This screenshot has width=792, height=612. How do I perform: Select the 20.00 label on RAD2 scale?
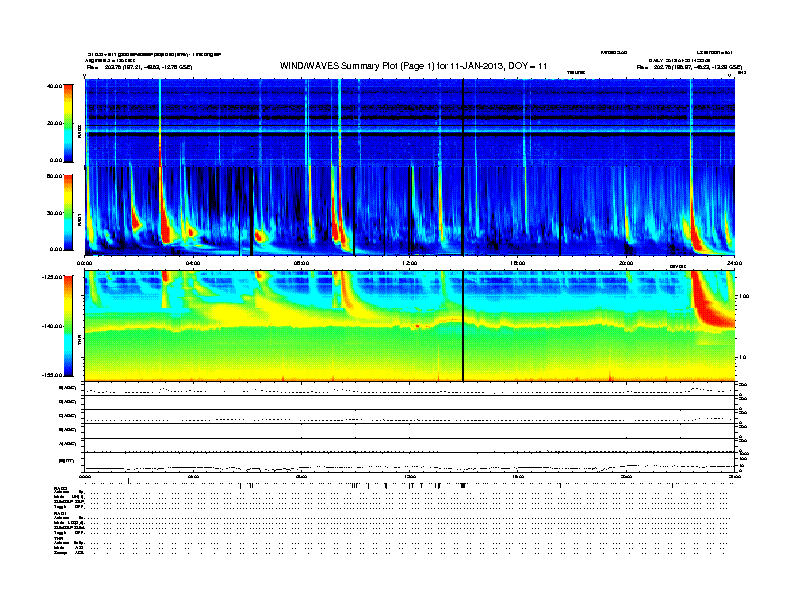click(54, 123)
